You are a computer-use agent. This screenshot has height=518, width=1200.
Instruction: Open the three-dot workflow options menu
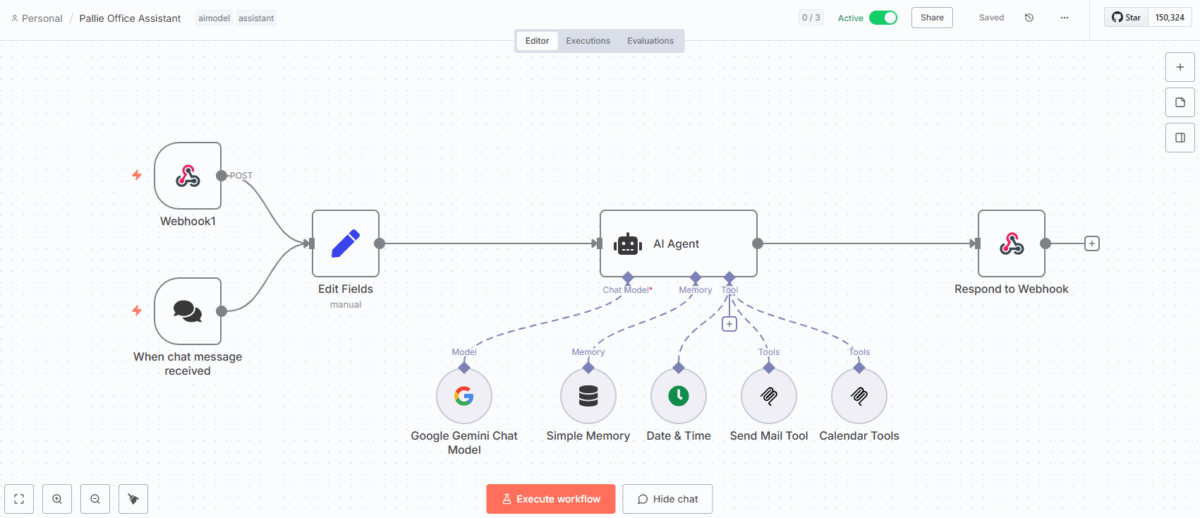coord(1064,18)
